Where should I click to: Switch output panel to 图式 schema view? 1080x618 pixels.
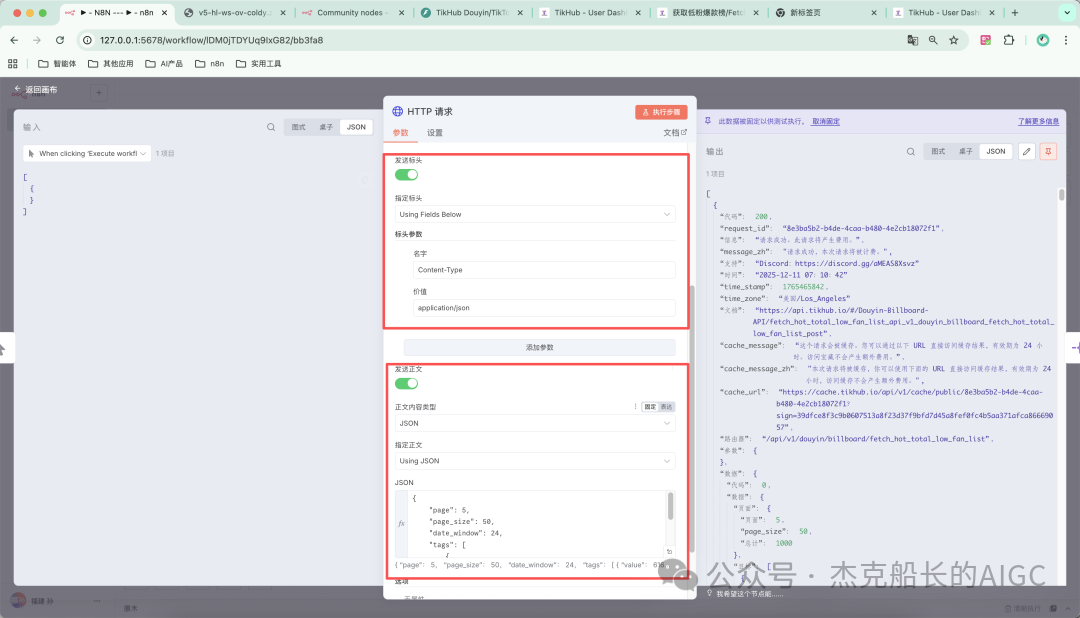tap(938, 152)
